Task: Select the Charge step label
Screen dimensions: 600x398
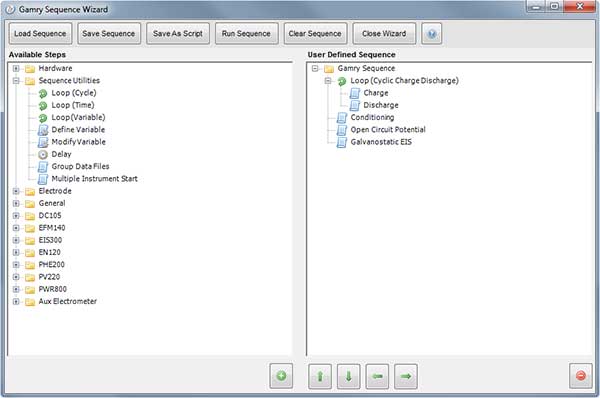Action: coord(376,93)
